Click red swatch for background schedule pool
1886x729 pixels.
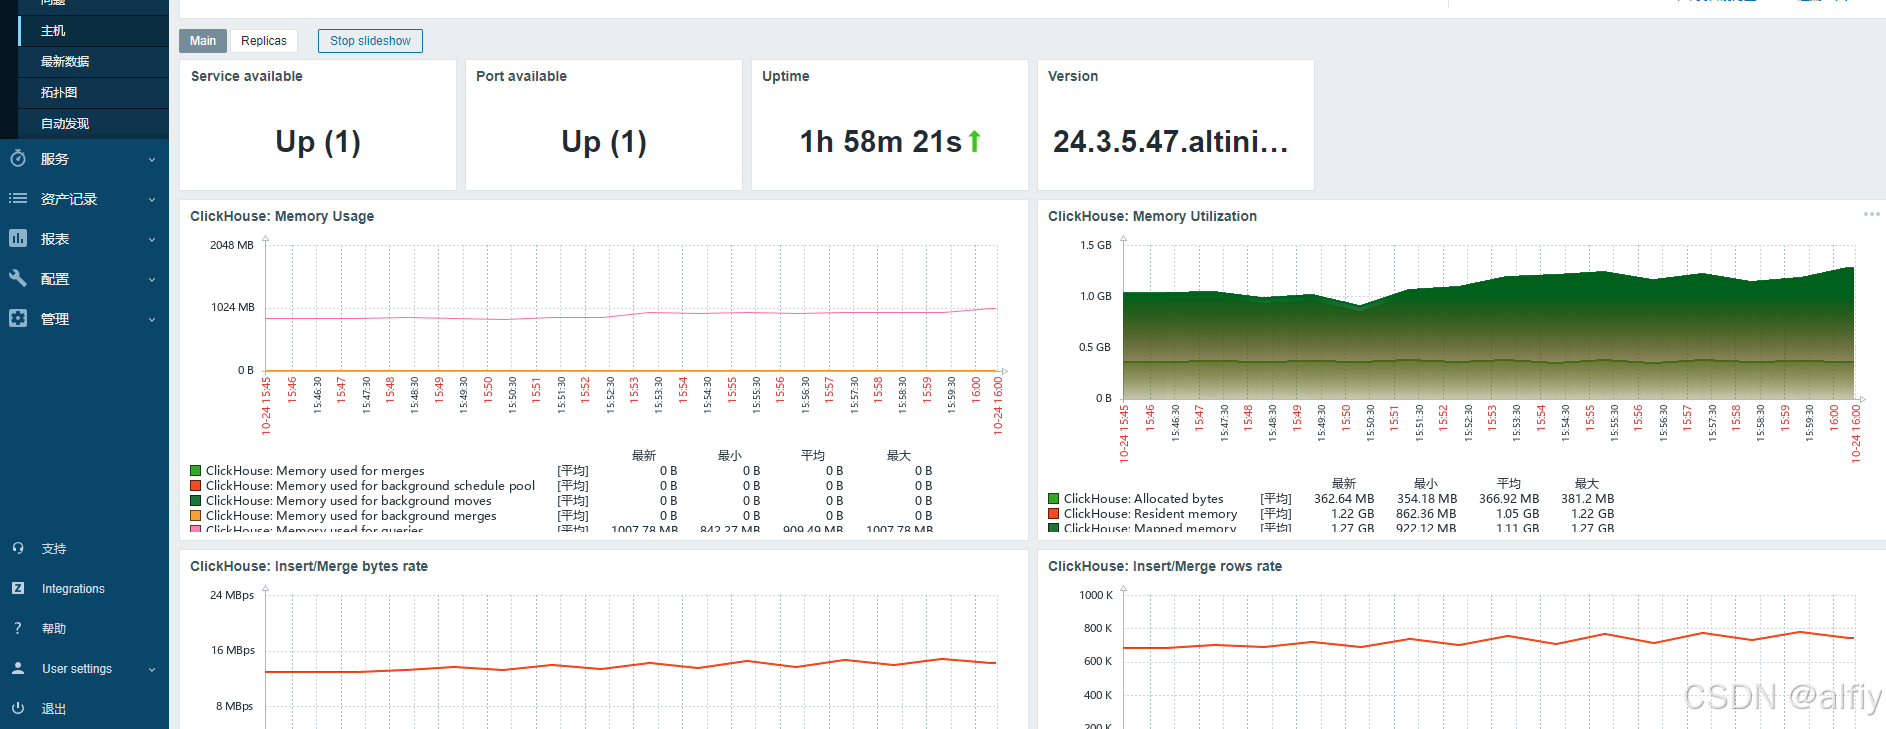196,486
